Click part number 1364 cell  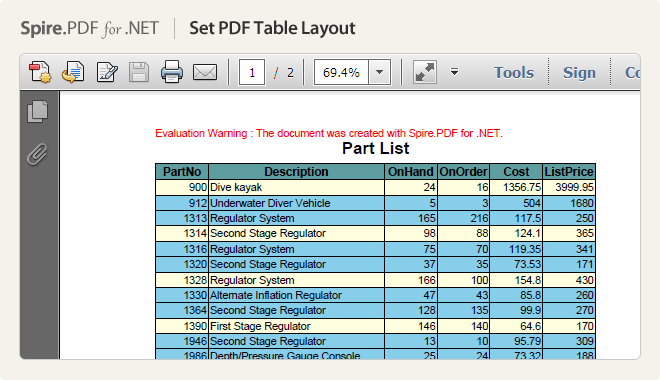point(182,311)
